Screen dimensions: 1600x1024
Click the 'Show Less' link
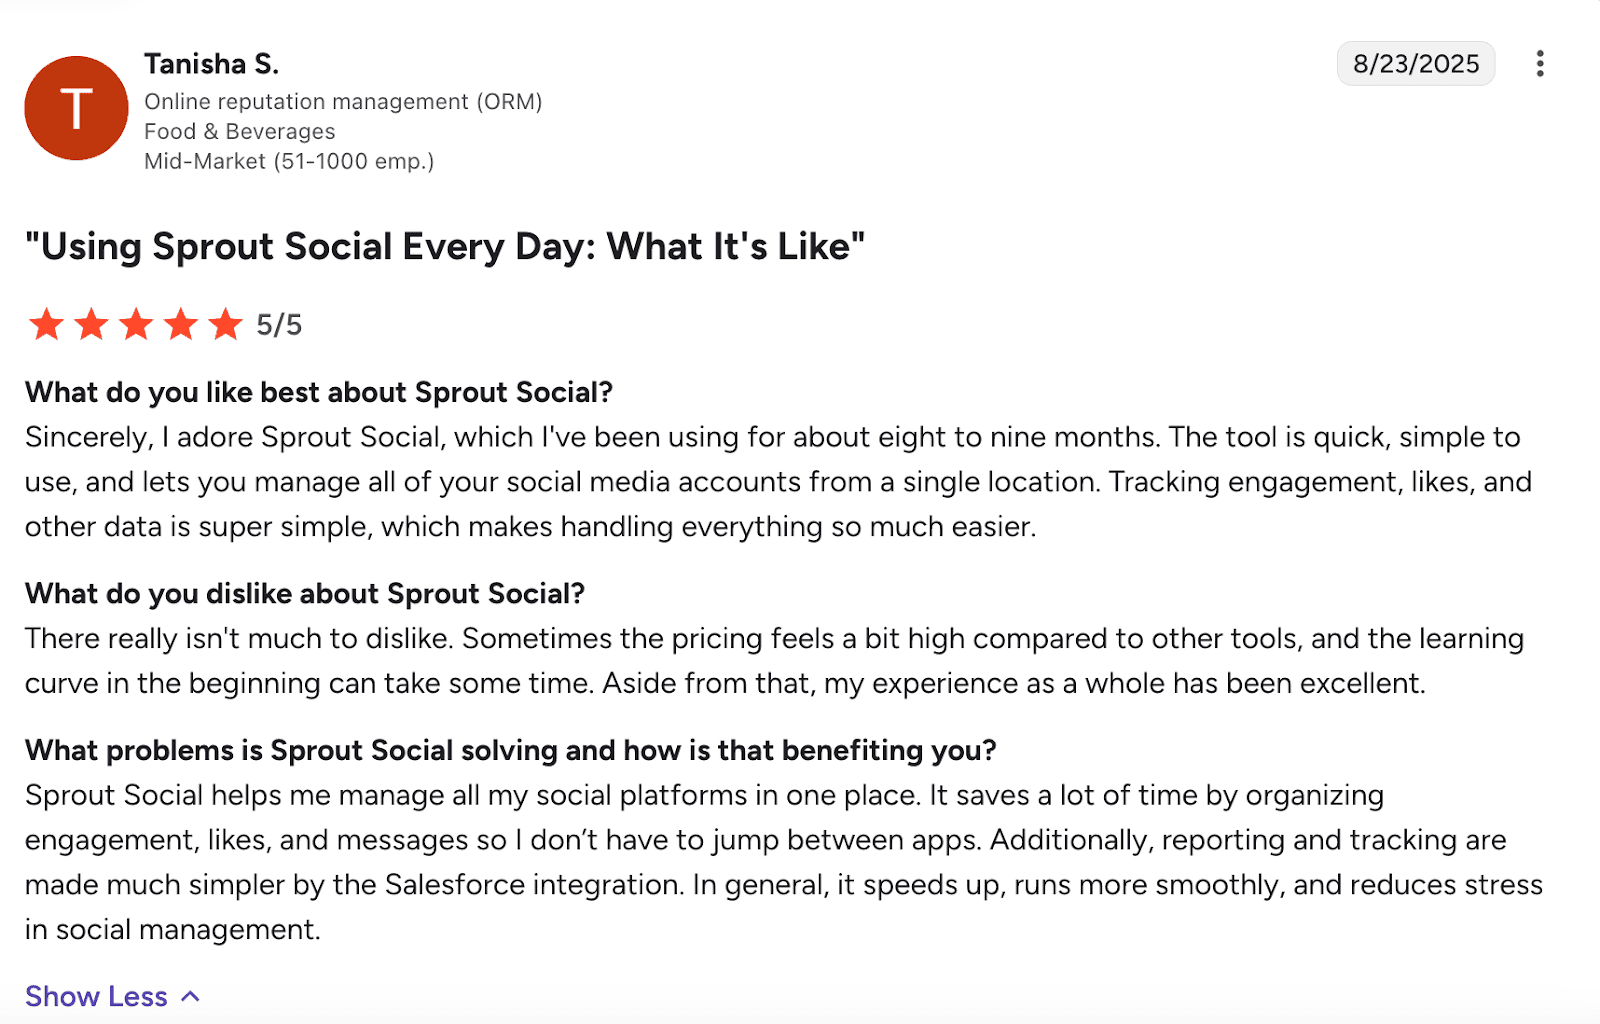[96, 996]
